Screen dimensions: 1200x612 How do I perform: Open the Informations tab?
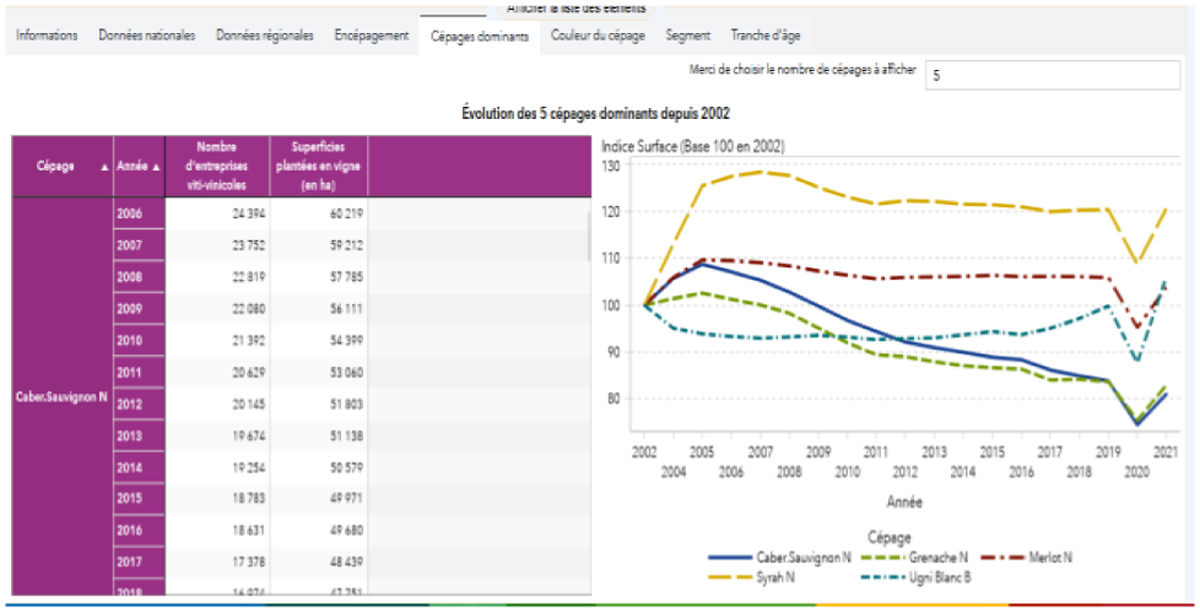[x=47, y=35]
